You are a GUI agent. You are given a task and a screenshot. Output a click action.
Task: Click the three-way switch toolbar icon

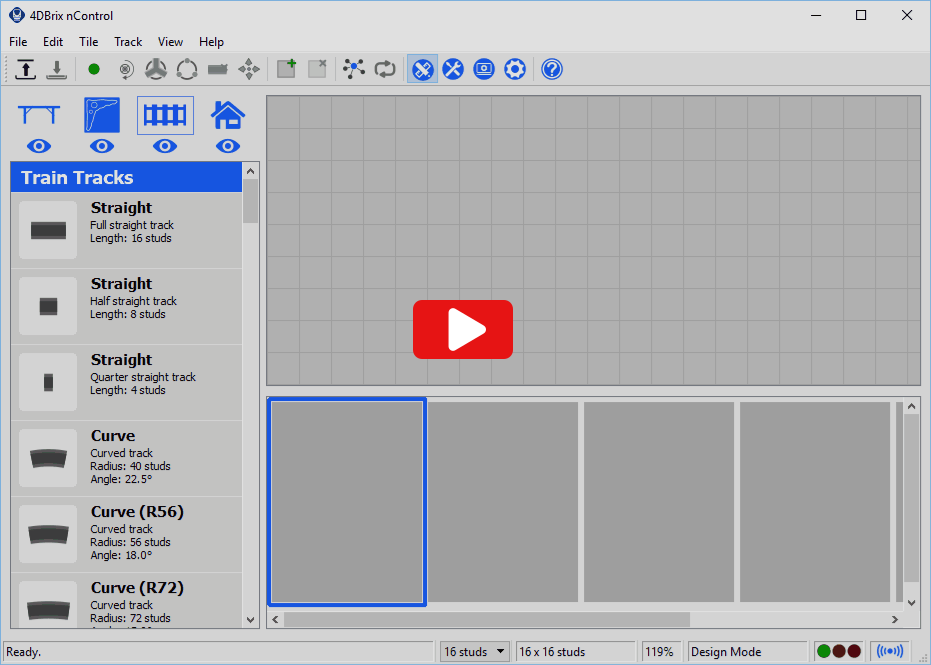pyautogui.click(x=156, y=69)
